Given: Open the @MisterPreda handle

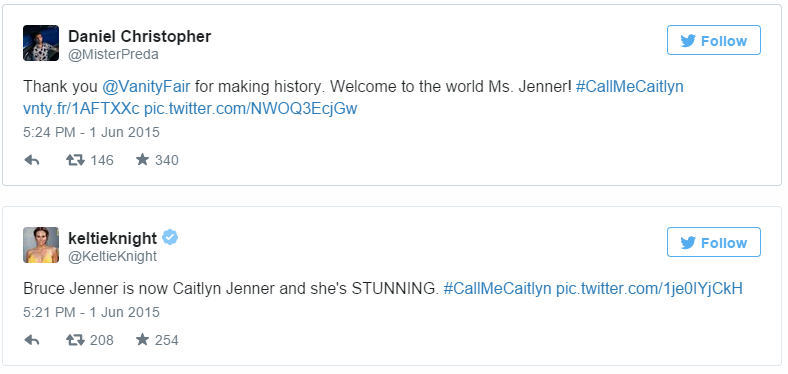Looking at the screenshot, I should (x=113, y=55).
